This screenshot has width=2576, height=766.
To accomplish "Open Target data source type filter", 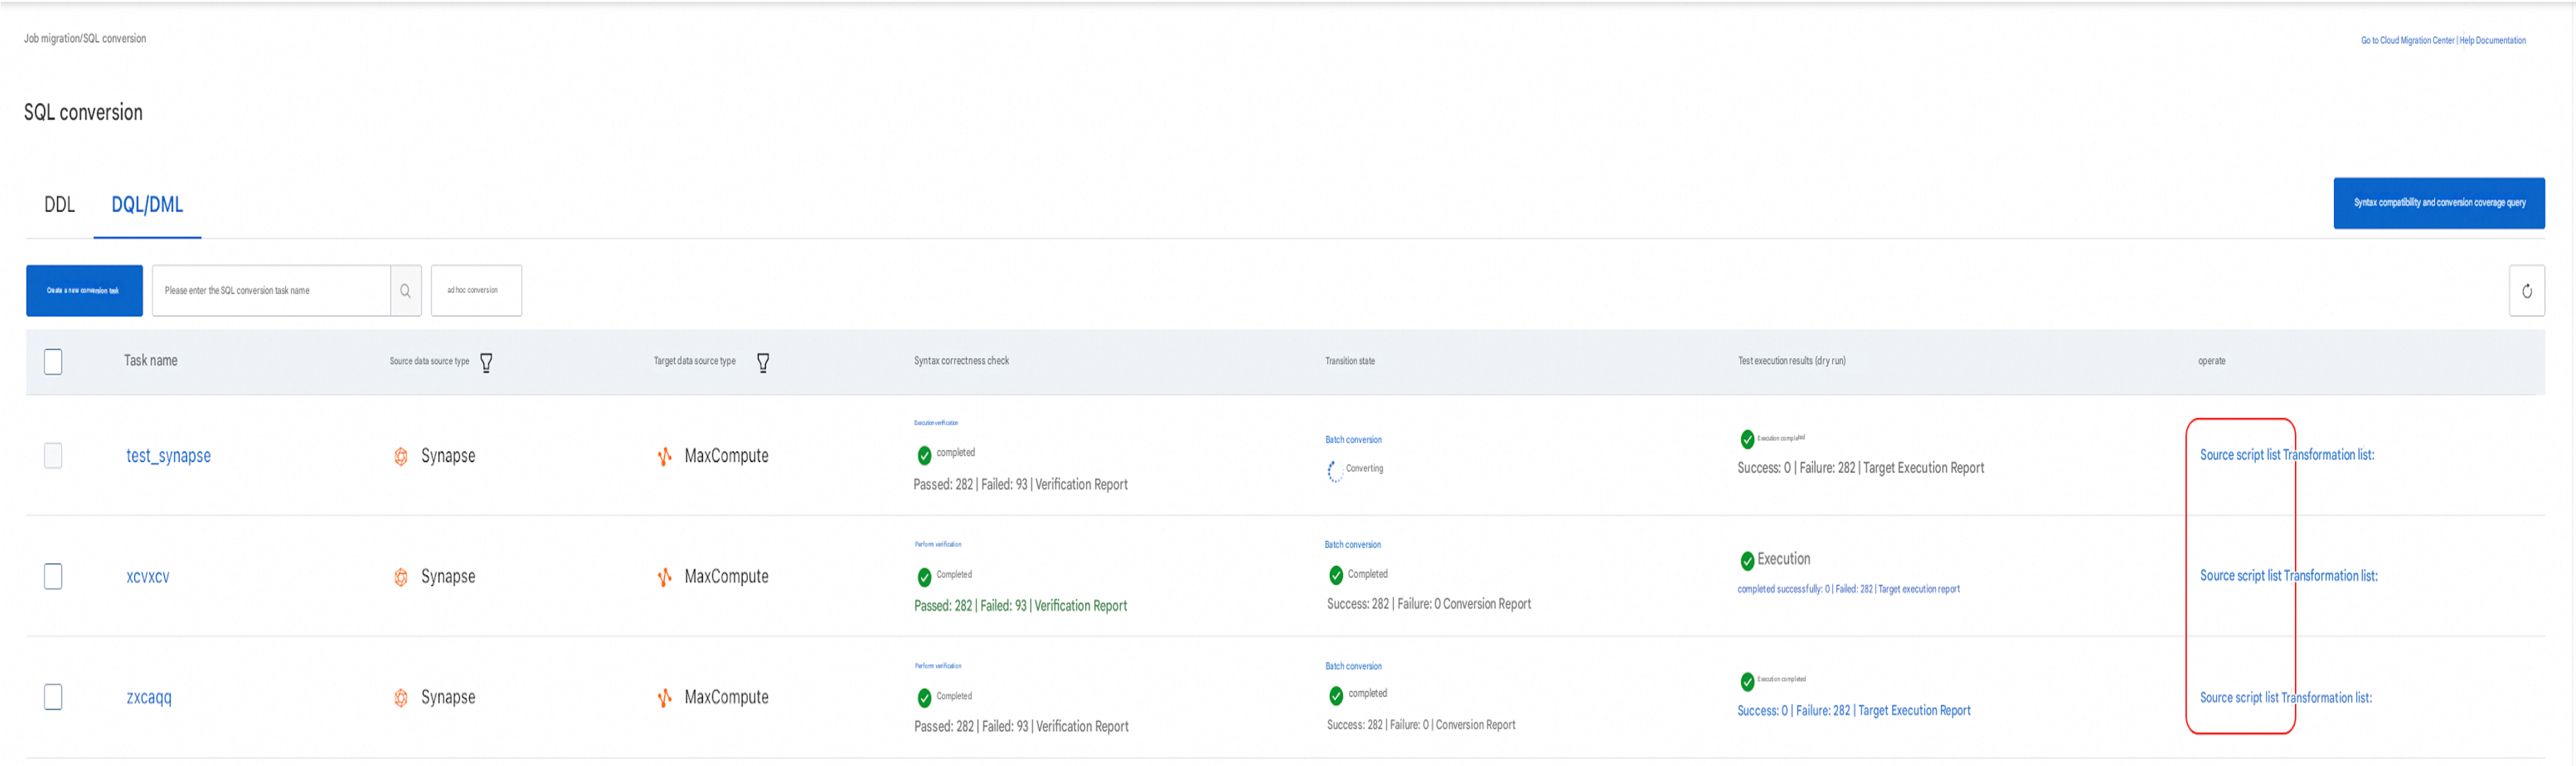I will [763, 363].
